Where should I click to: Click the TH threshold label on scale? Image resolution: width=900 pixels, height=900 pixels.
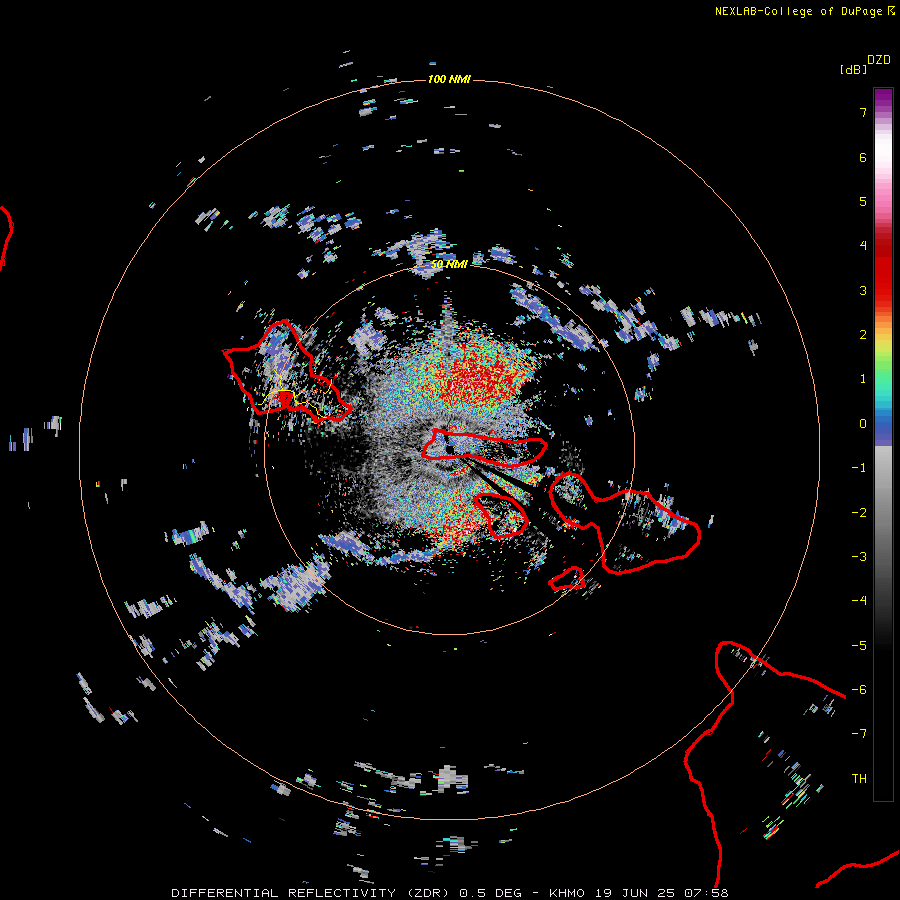tap(859, 779)
